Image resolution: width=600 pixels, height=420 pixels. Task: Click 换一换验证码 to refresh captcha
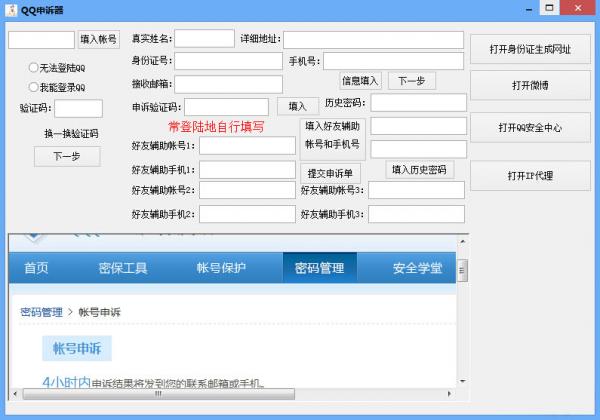71,133
